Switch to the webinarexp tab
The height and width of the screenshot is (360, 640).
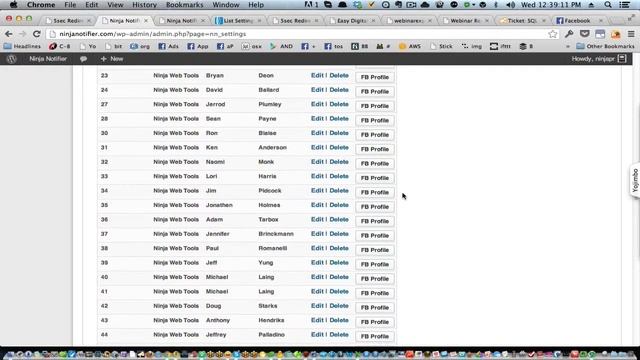pos(409,20)
